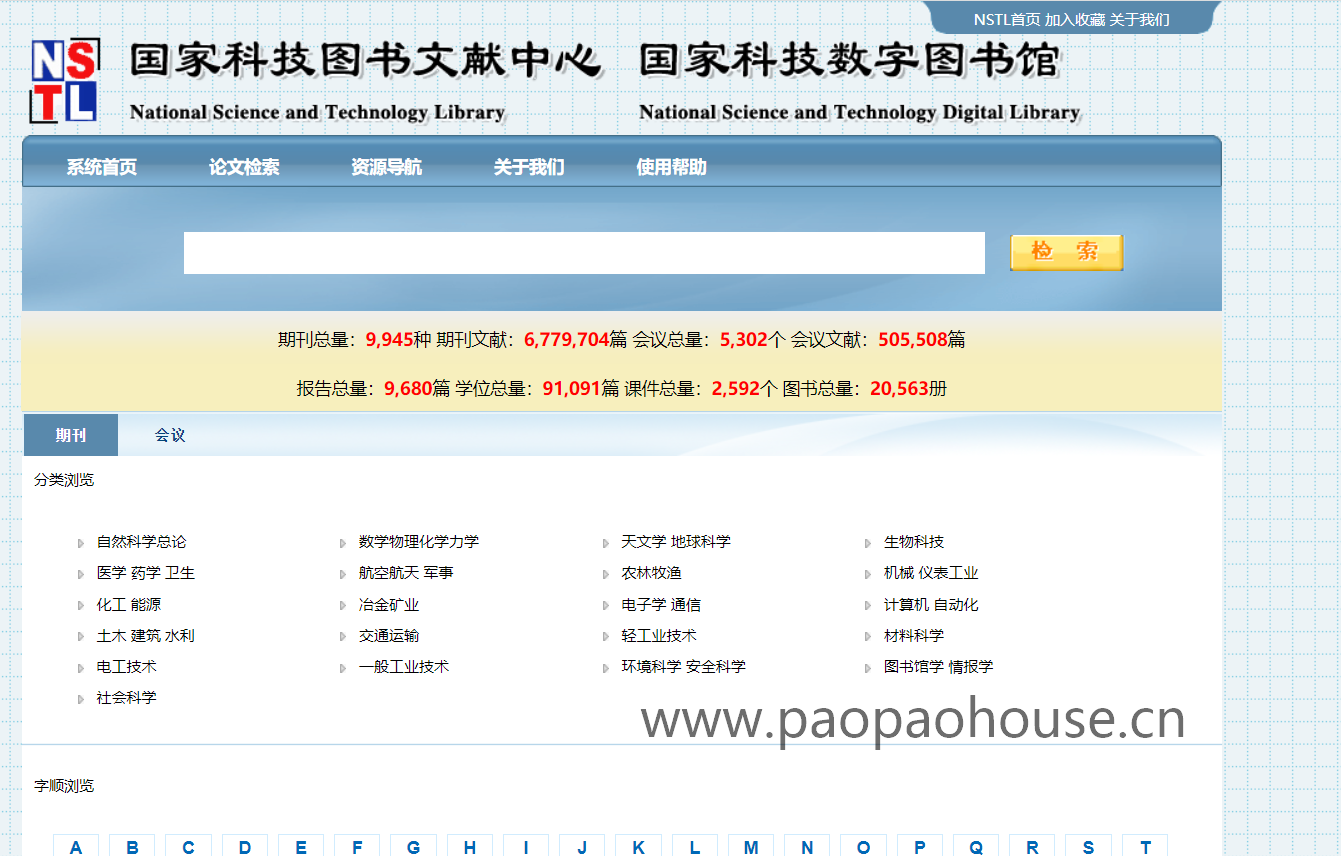
Task: Click the 加入收藏 link
Action: (x=1075, y=19)
